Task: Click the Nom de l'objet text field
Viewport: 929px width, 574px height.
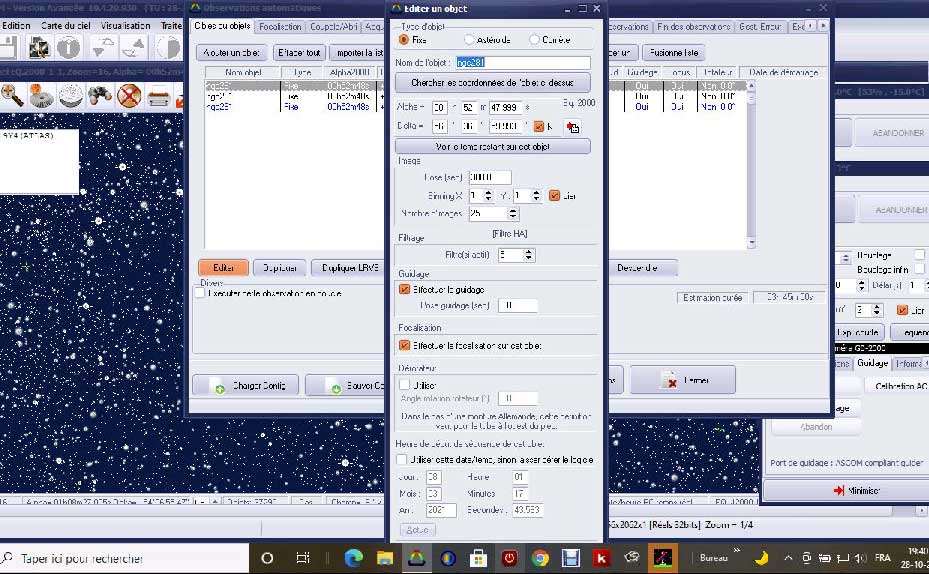Action: [x=523, y=63]
